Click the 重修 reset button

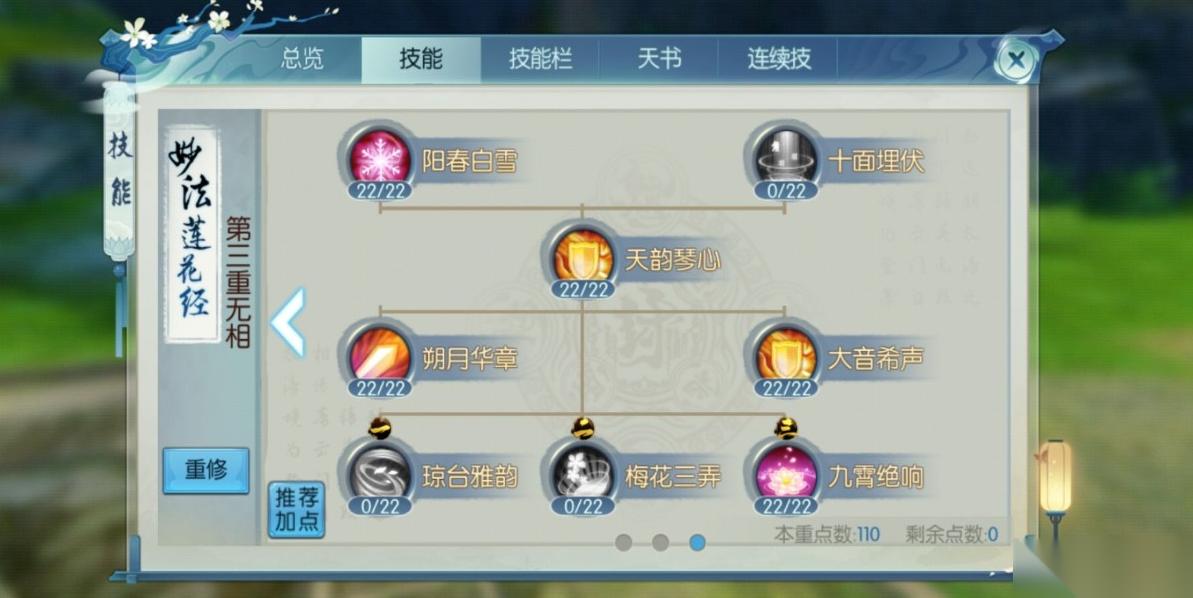(x=206, y=470)
